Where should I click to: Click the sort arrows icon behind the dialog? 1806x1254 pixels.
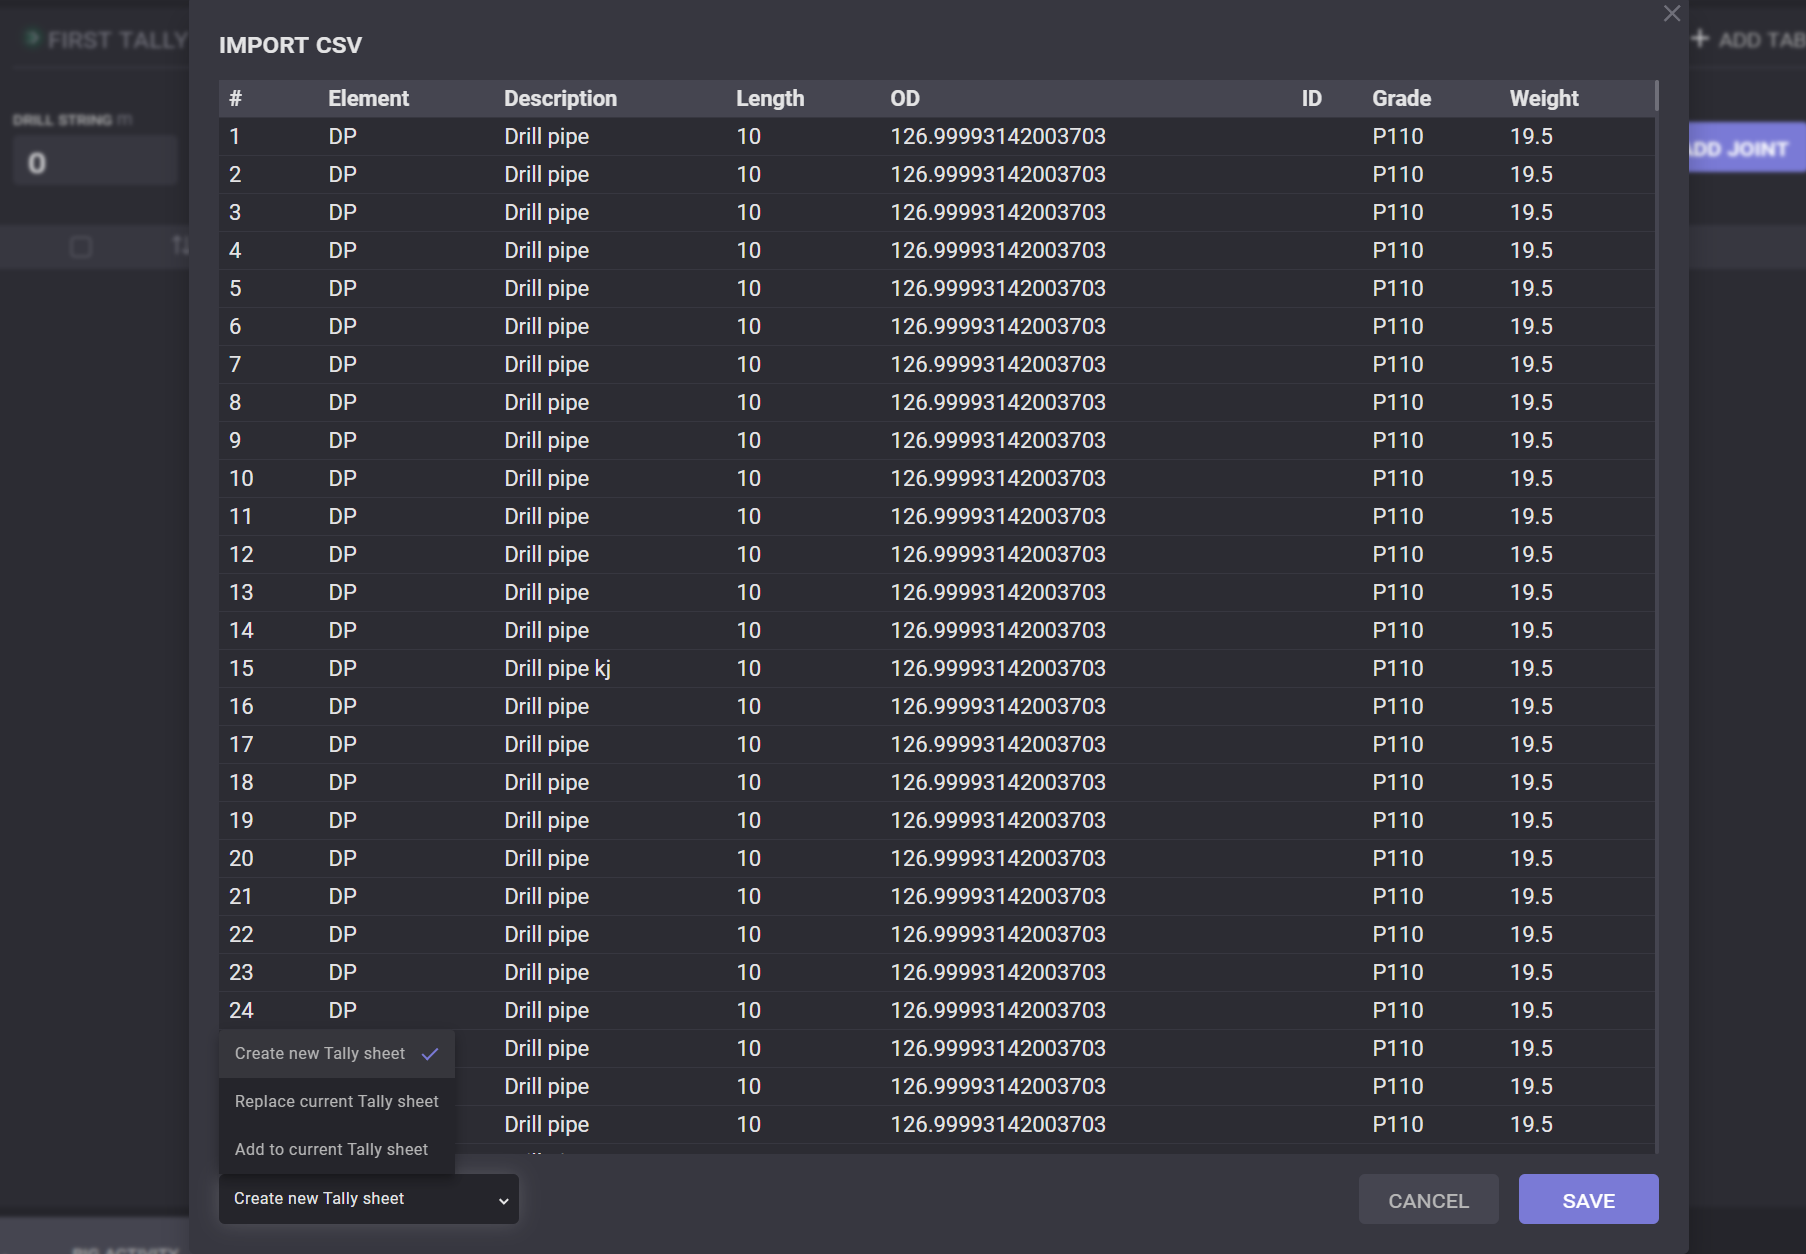coord(179,245)
